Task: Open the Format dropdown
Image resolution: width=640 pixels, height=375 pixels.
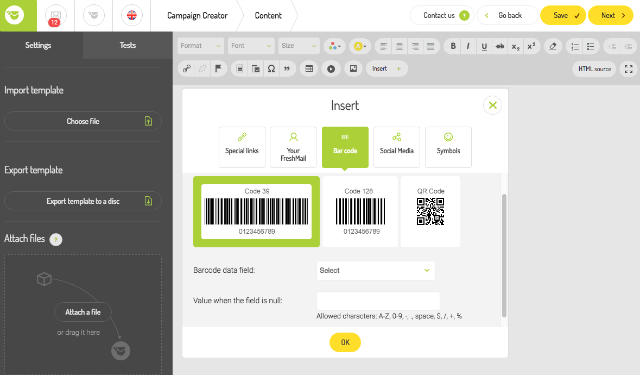Action: pos(200,46)
